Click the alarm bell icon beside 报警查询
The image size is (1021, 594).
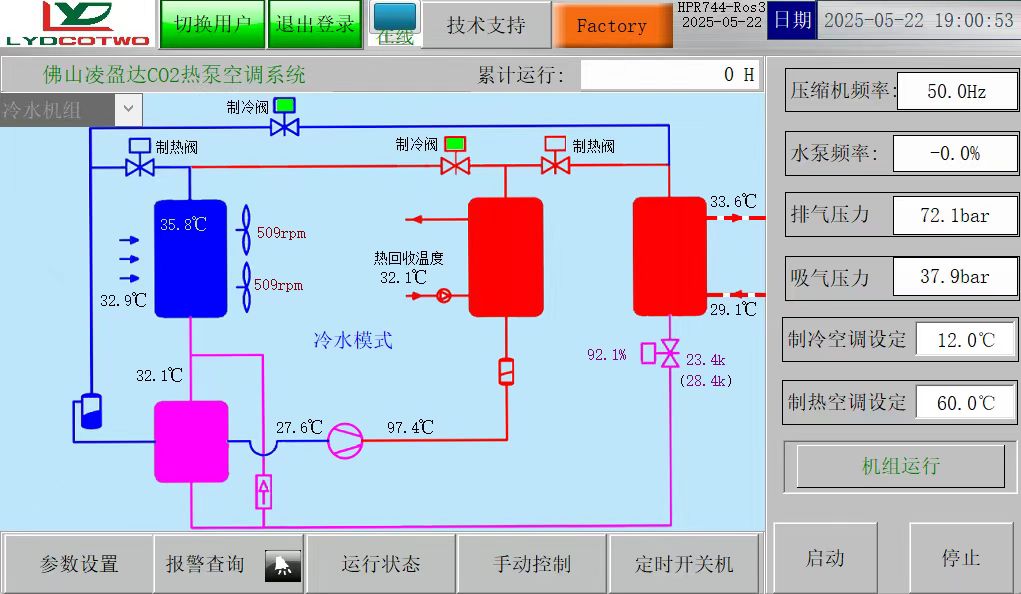click(x=283, y=565)
